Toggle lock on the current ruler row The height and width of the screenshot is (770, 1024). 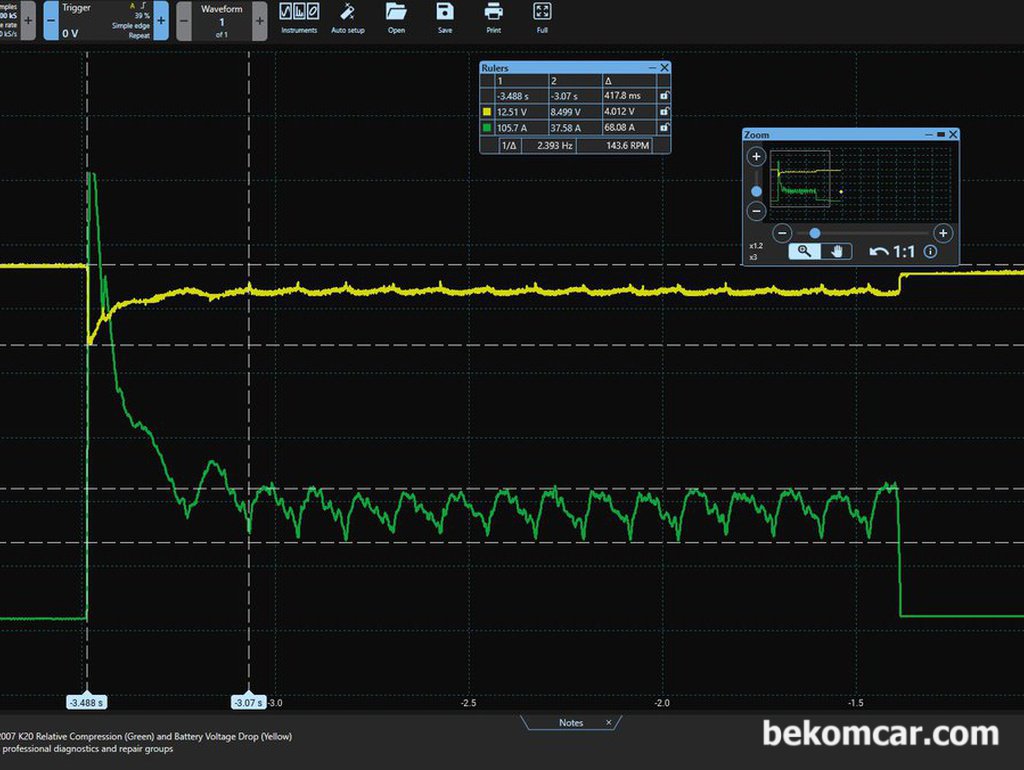[664, 127]
